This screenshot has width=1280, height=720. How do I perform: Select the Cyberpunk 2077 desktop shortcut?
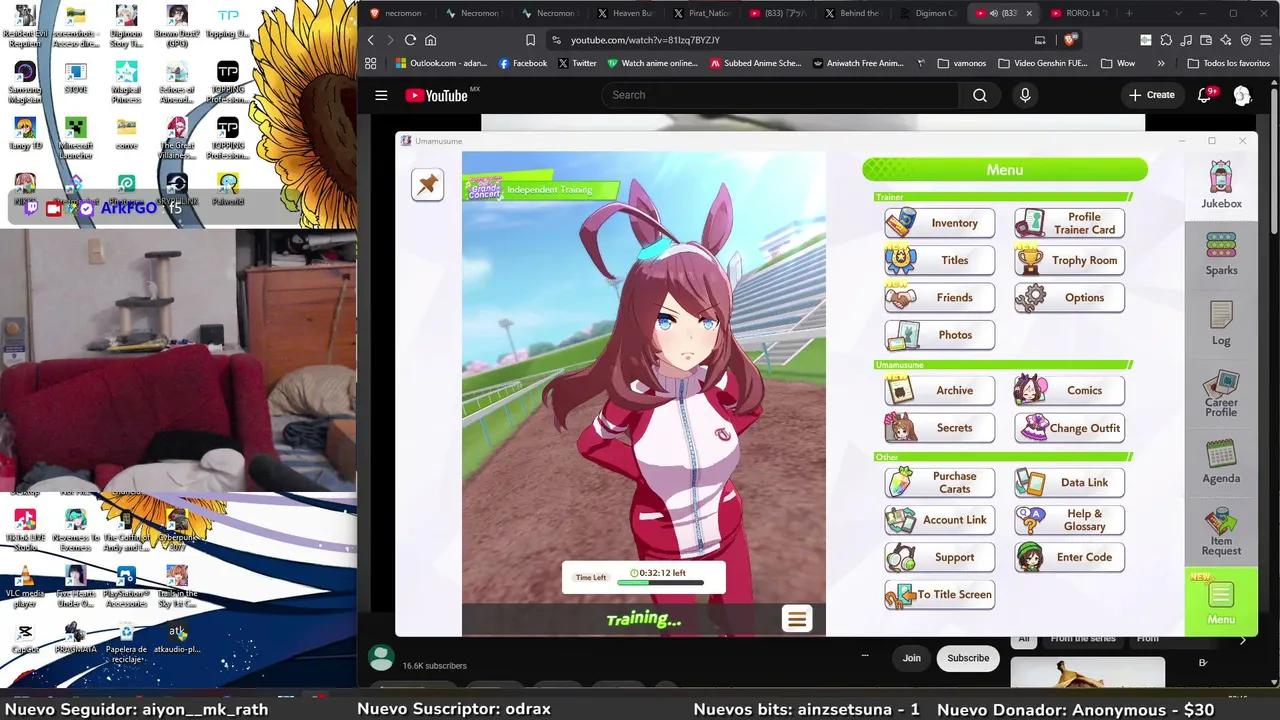pos(177,530)
